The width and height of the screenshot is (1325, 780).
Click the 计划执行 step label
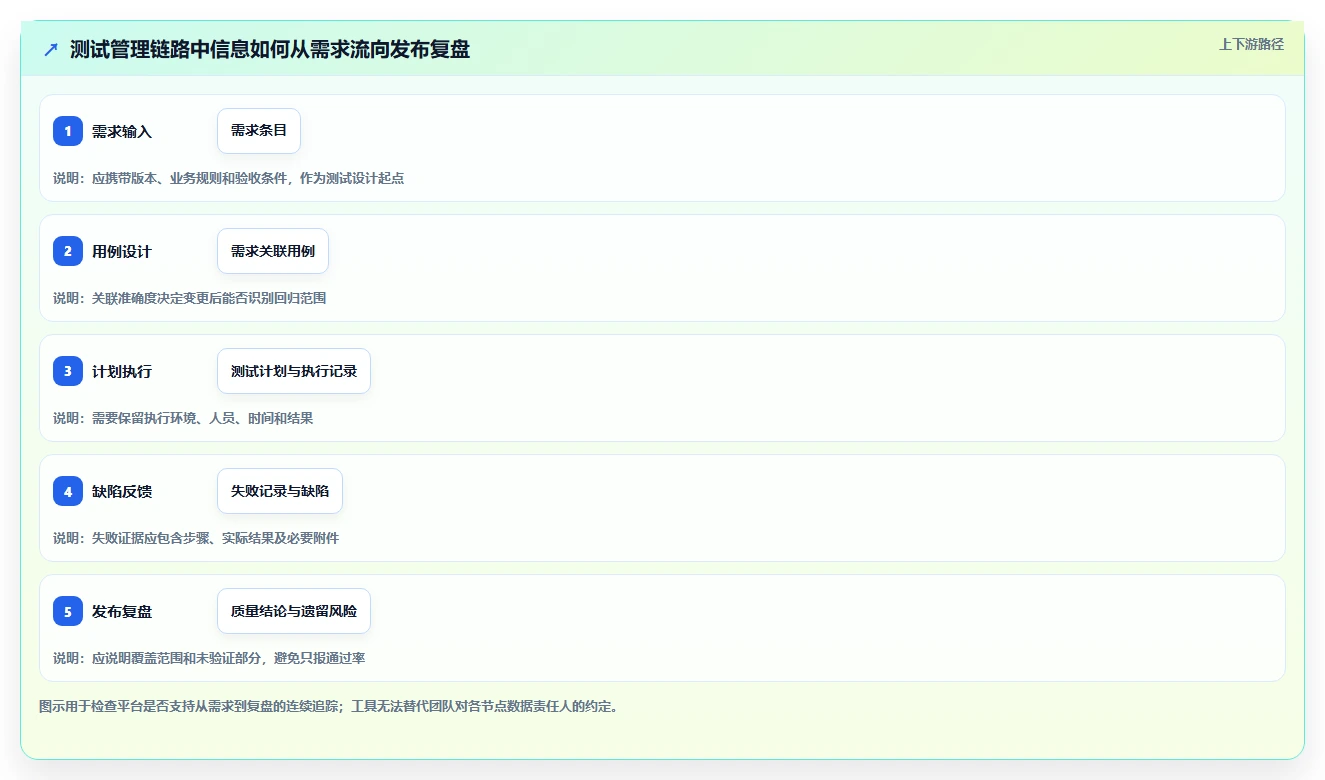click(122, 371)
